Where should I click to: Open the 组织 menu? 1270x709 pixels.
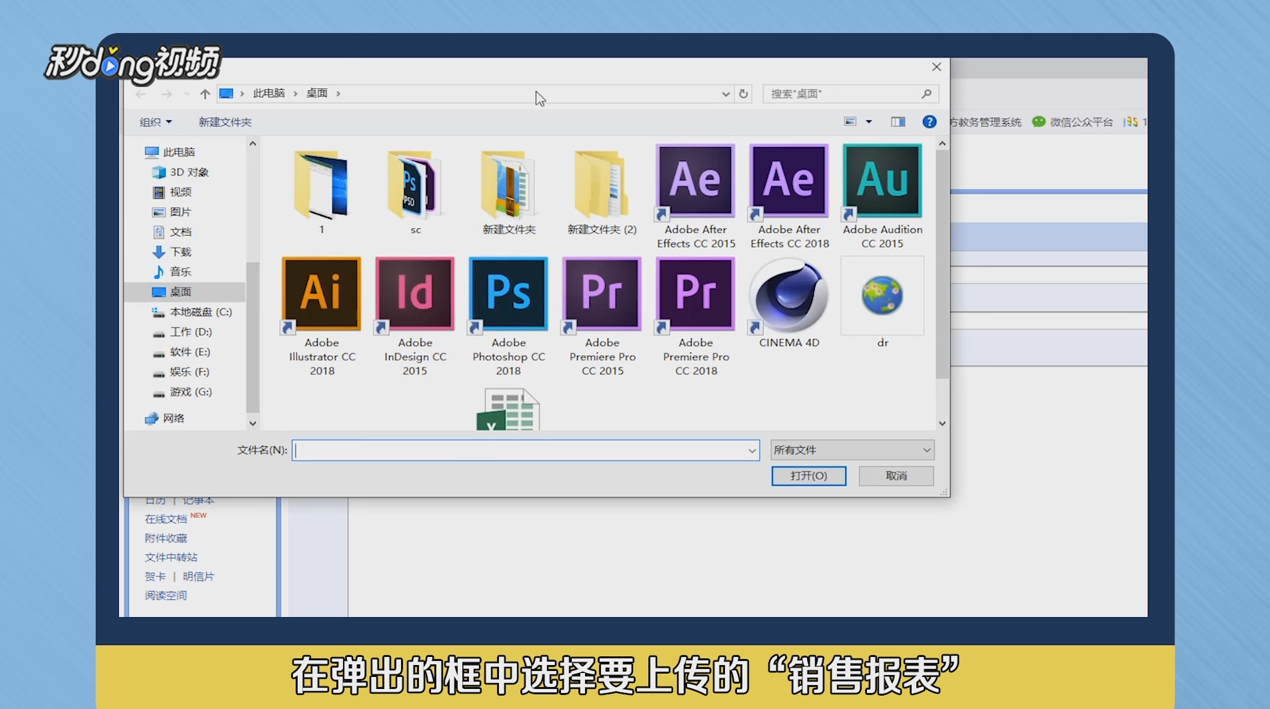point(155,122)
